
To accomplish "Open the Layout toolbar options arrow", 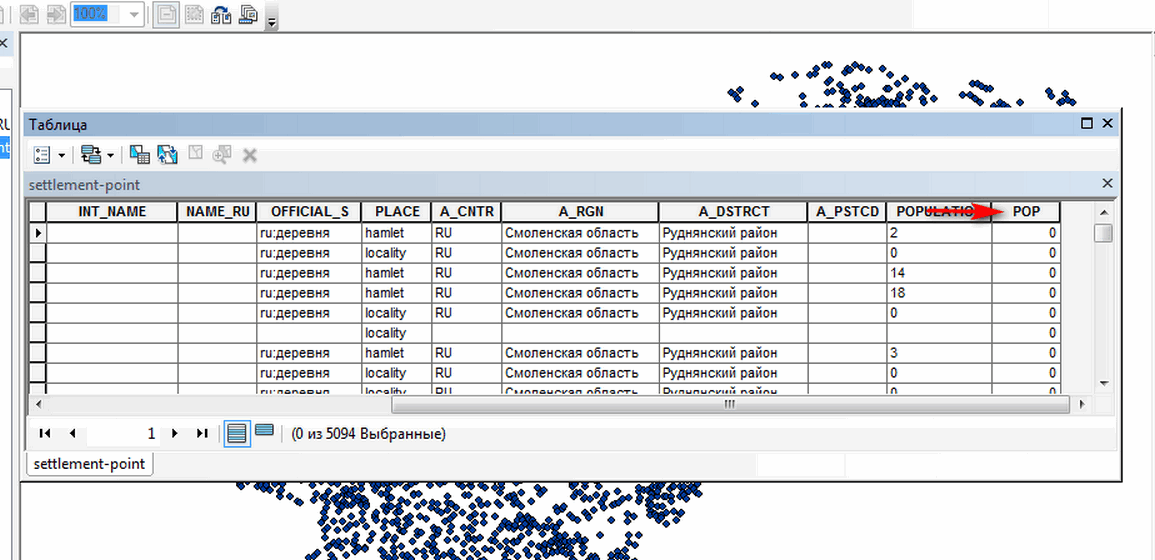I will click(272, 22).
